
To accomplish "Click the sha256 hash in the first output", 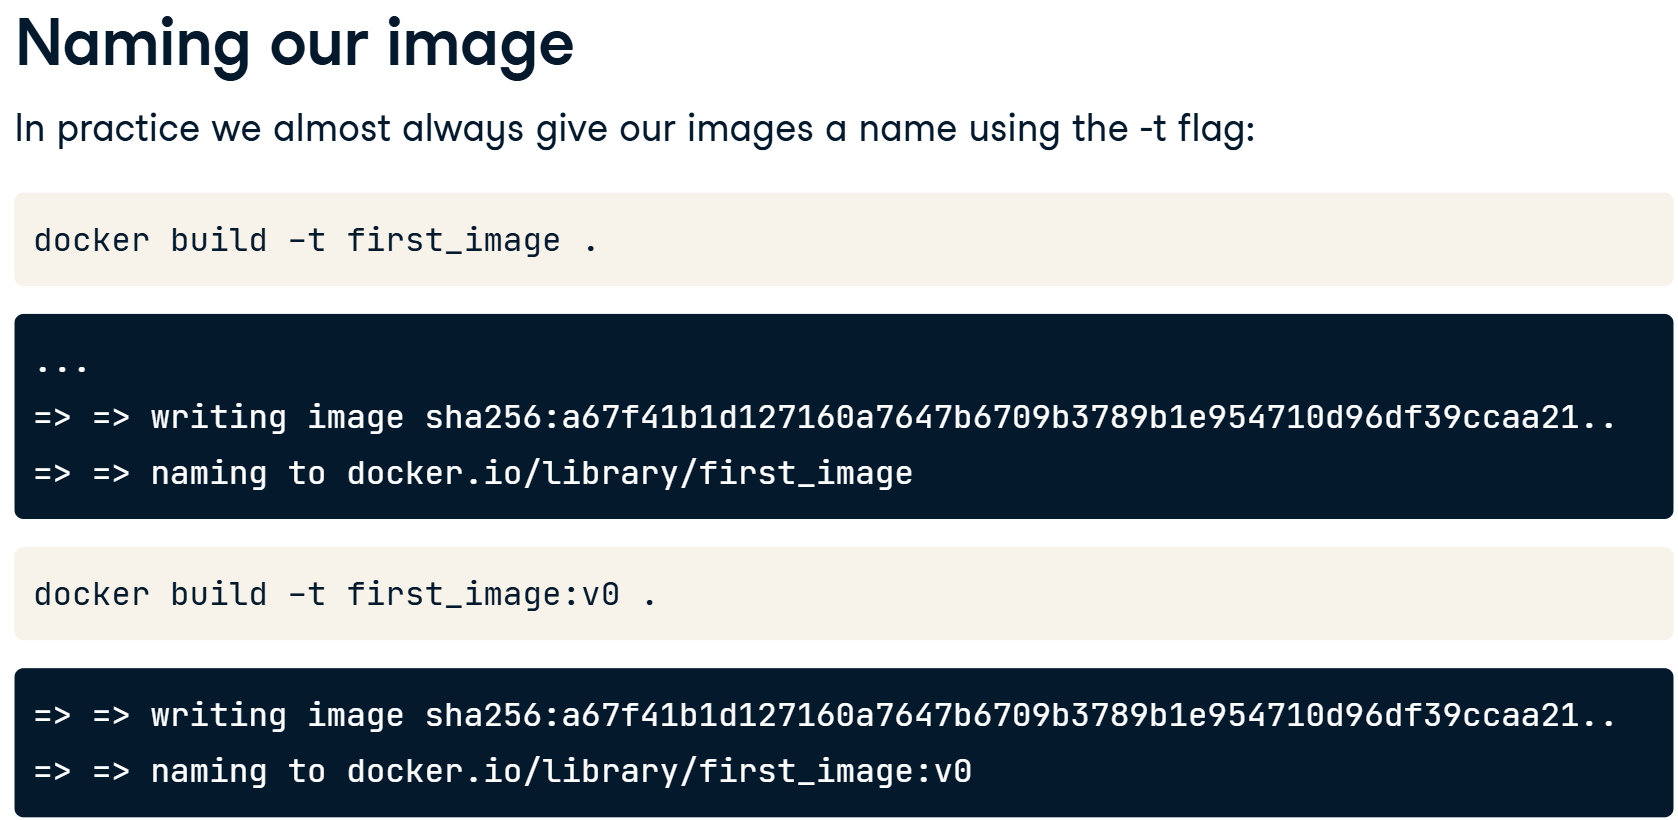I will pos(1020,417).
